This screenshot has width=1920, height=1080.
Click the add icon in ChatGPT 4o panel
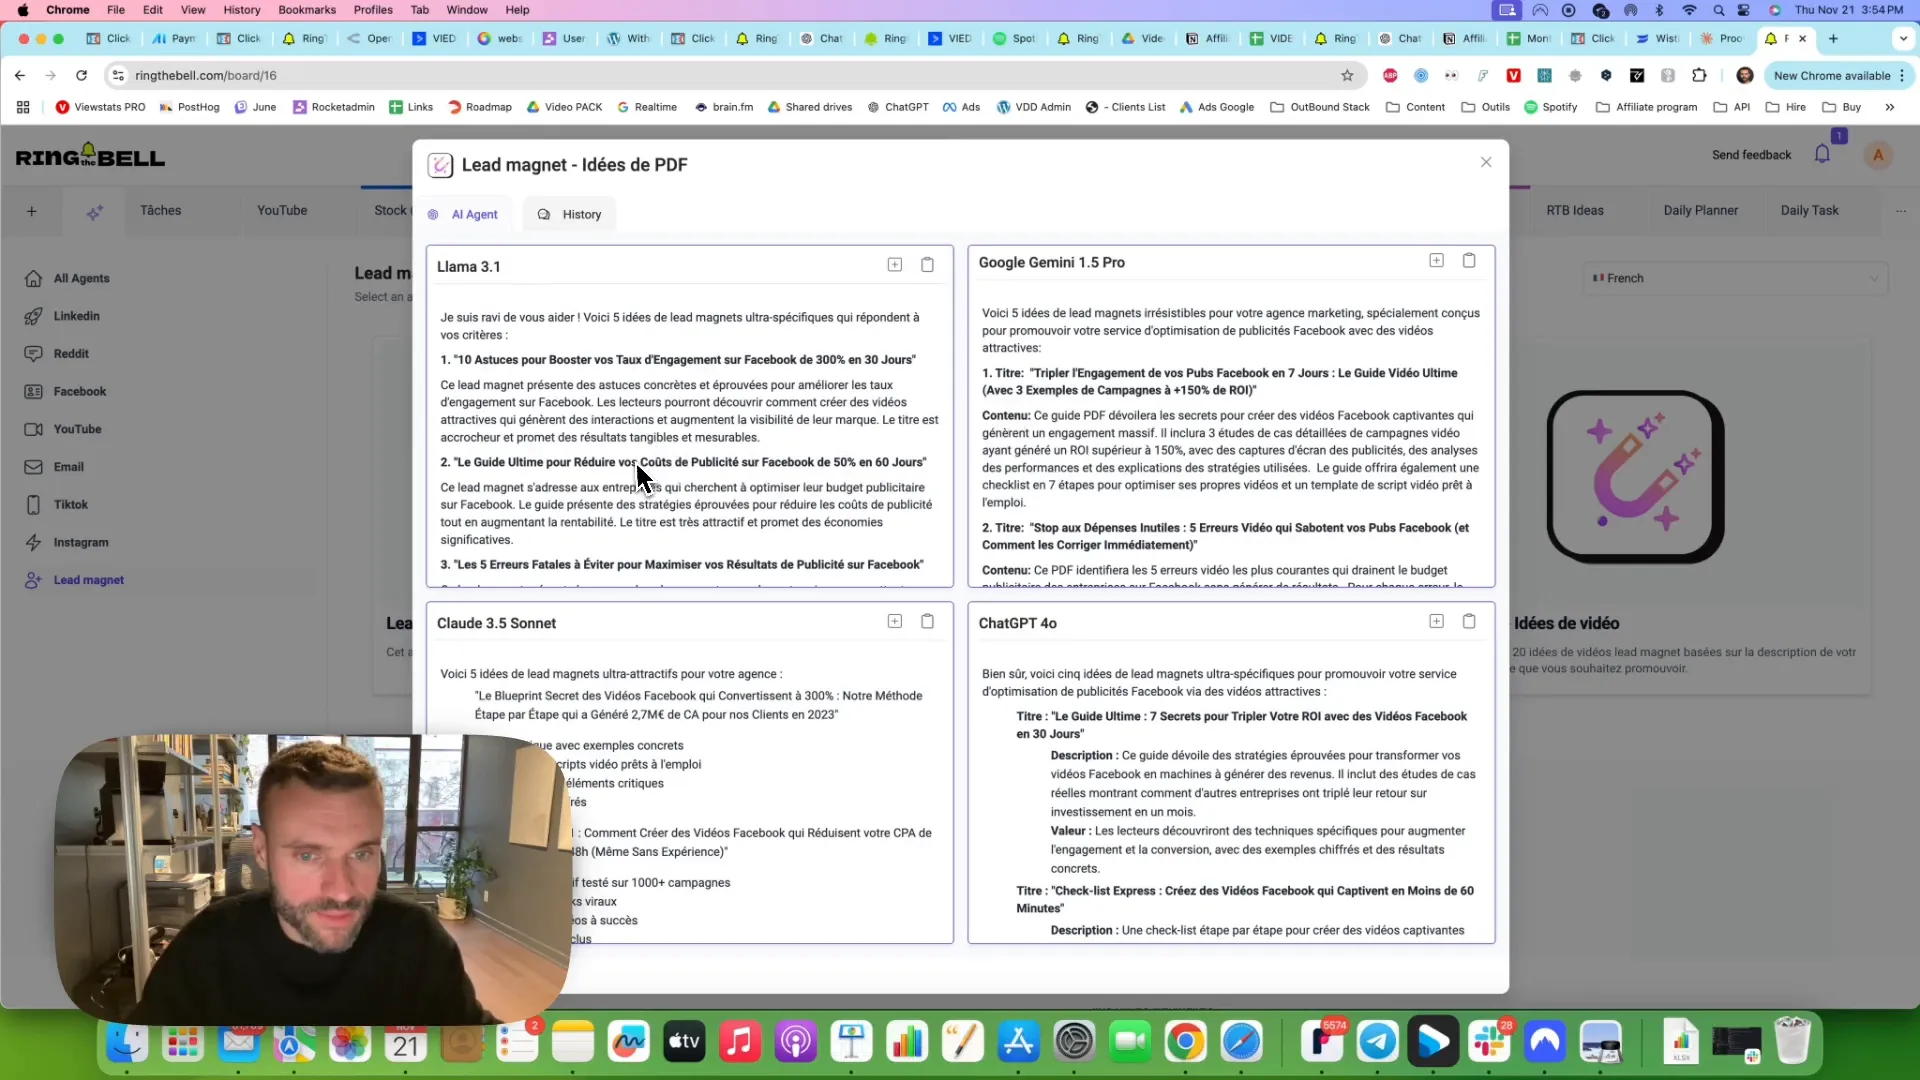click(1436, 622)
